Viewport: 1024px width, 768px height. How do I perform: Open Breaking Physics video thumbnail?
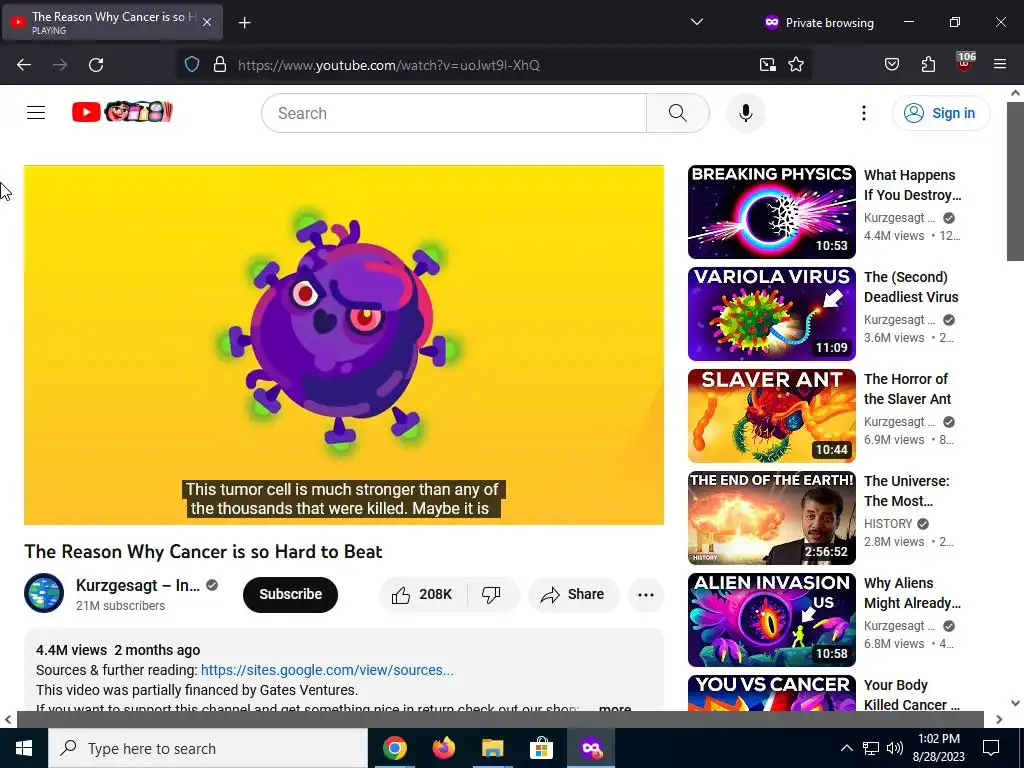click(771, 212)
